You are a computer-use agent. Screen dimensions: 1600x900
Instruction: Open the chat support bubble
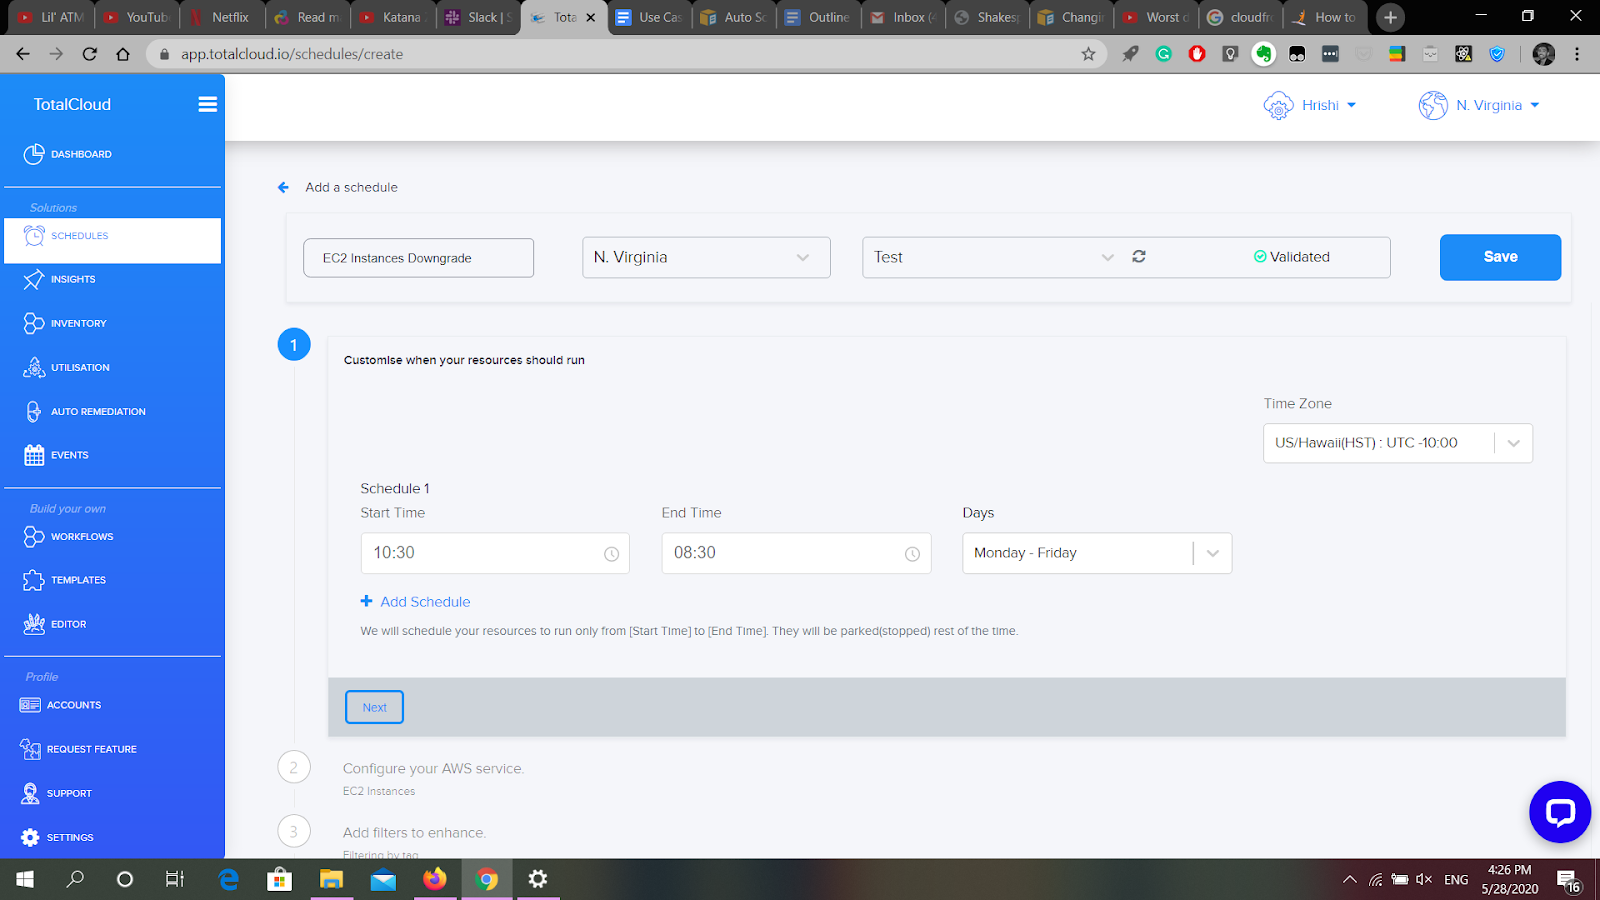(x=1560, y=812)
